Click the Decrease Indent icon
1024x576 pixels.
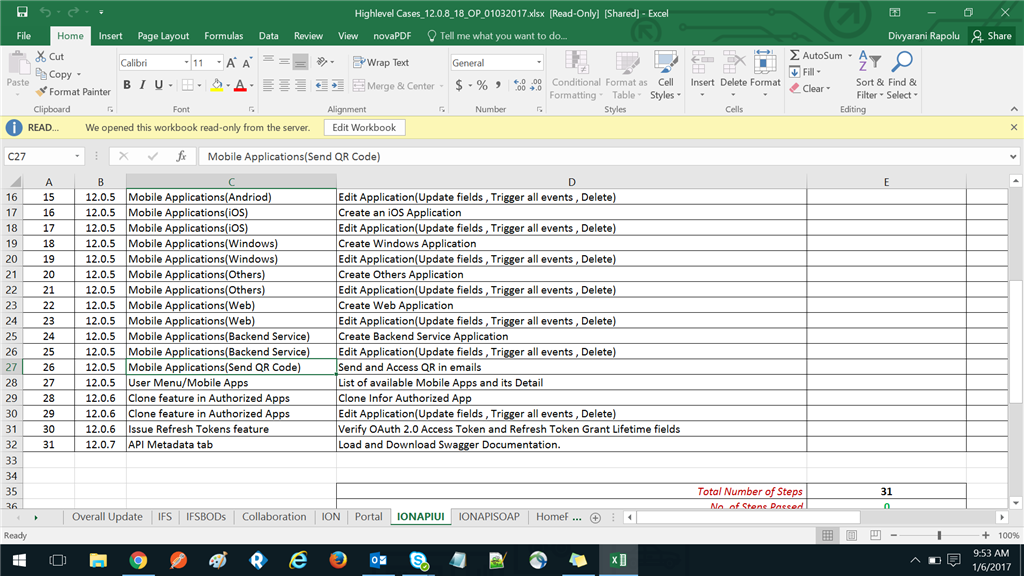tap(321, 85)
